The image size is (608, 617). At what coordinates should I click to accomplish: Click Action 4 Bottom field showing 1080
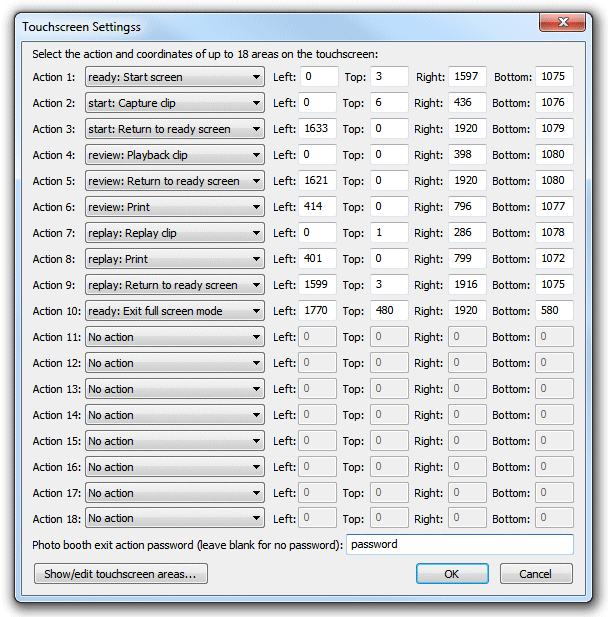tap(554, 154)
